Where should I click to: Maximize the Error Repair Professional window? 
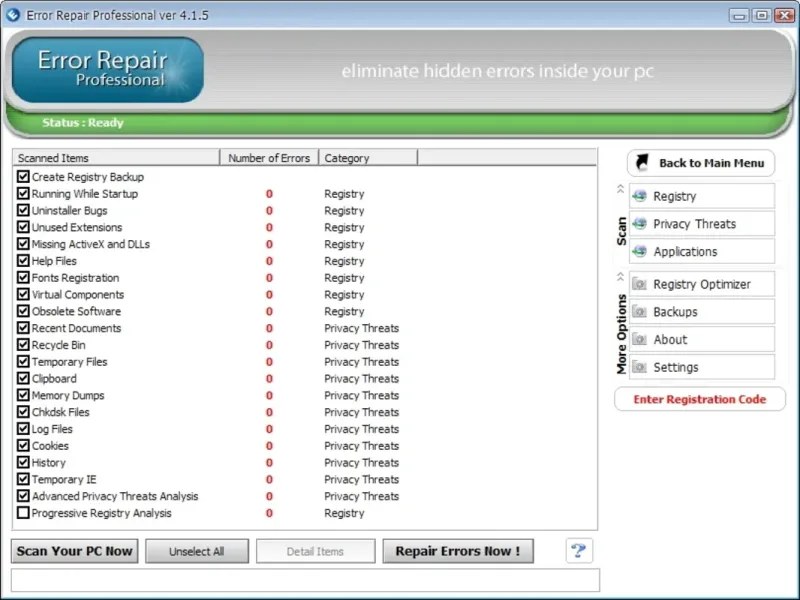(761, 15)
